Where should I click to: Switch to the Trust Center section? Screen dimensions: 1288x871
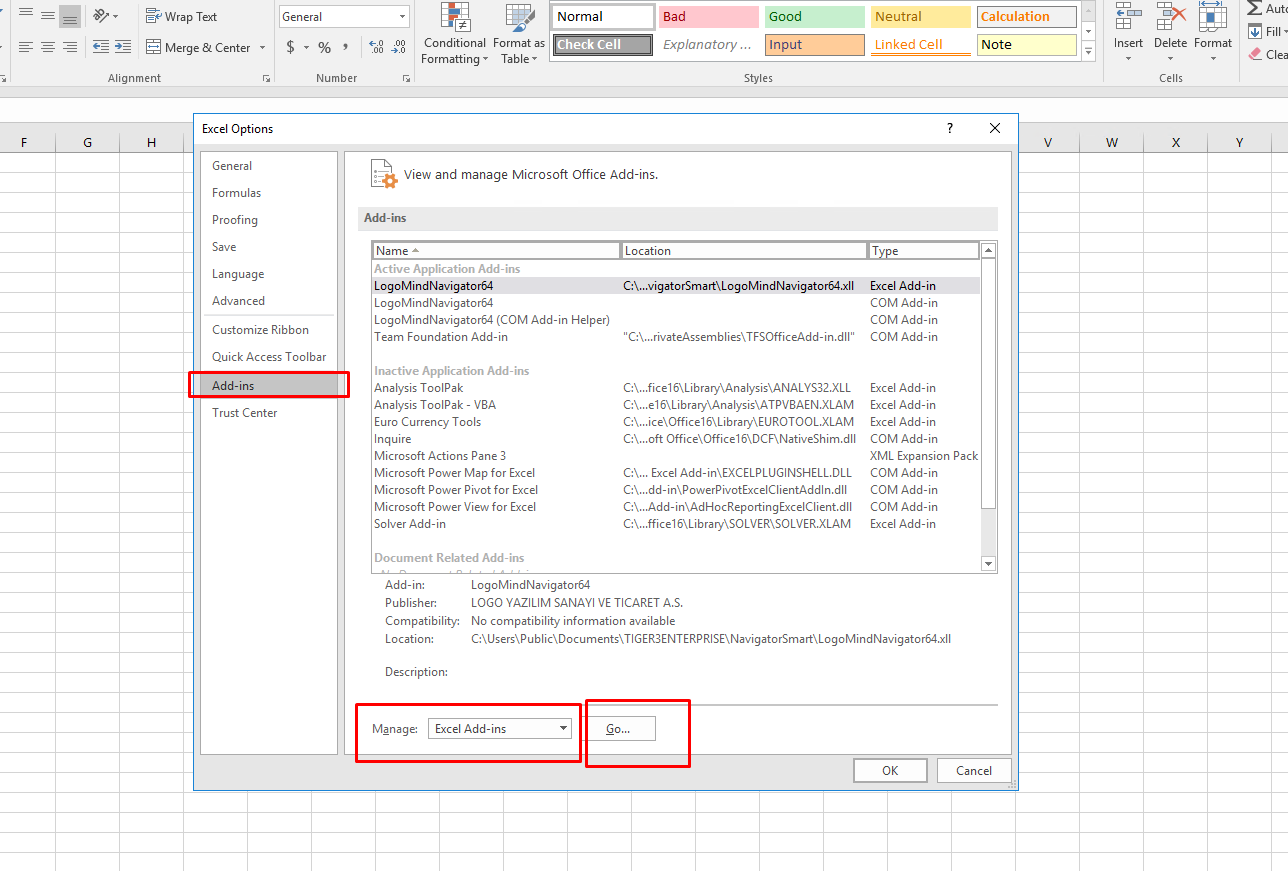click(244, 412)
